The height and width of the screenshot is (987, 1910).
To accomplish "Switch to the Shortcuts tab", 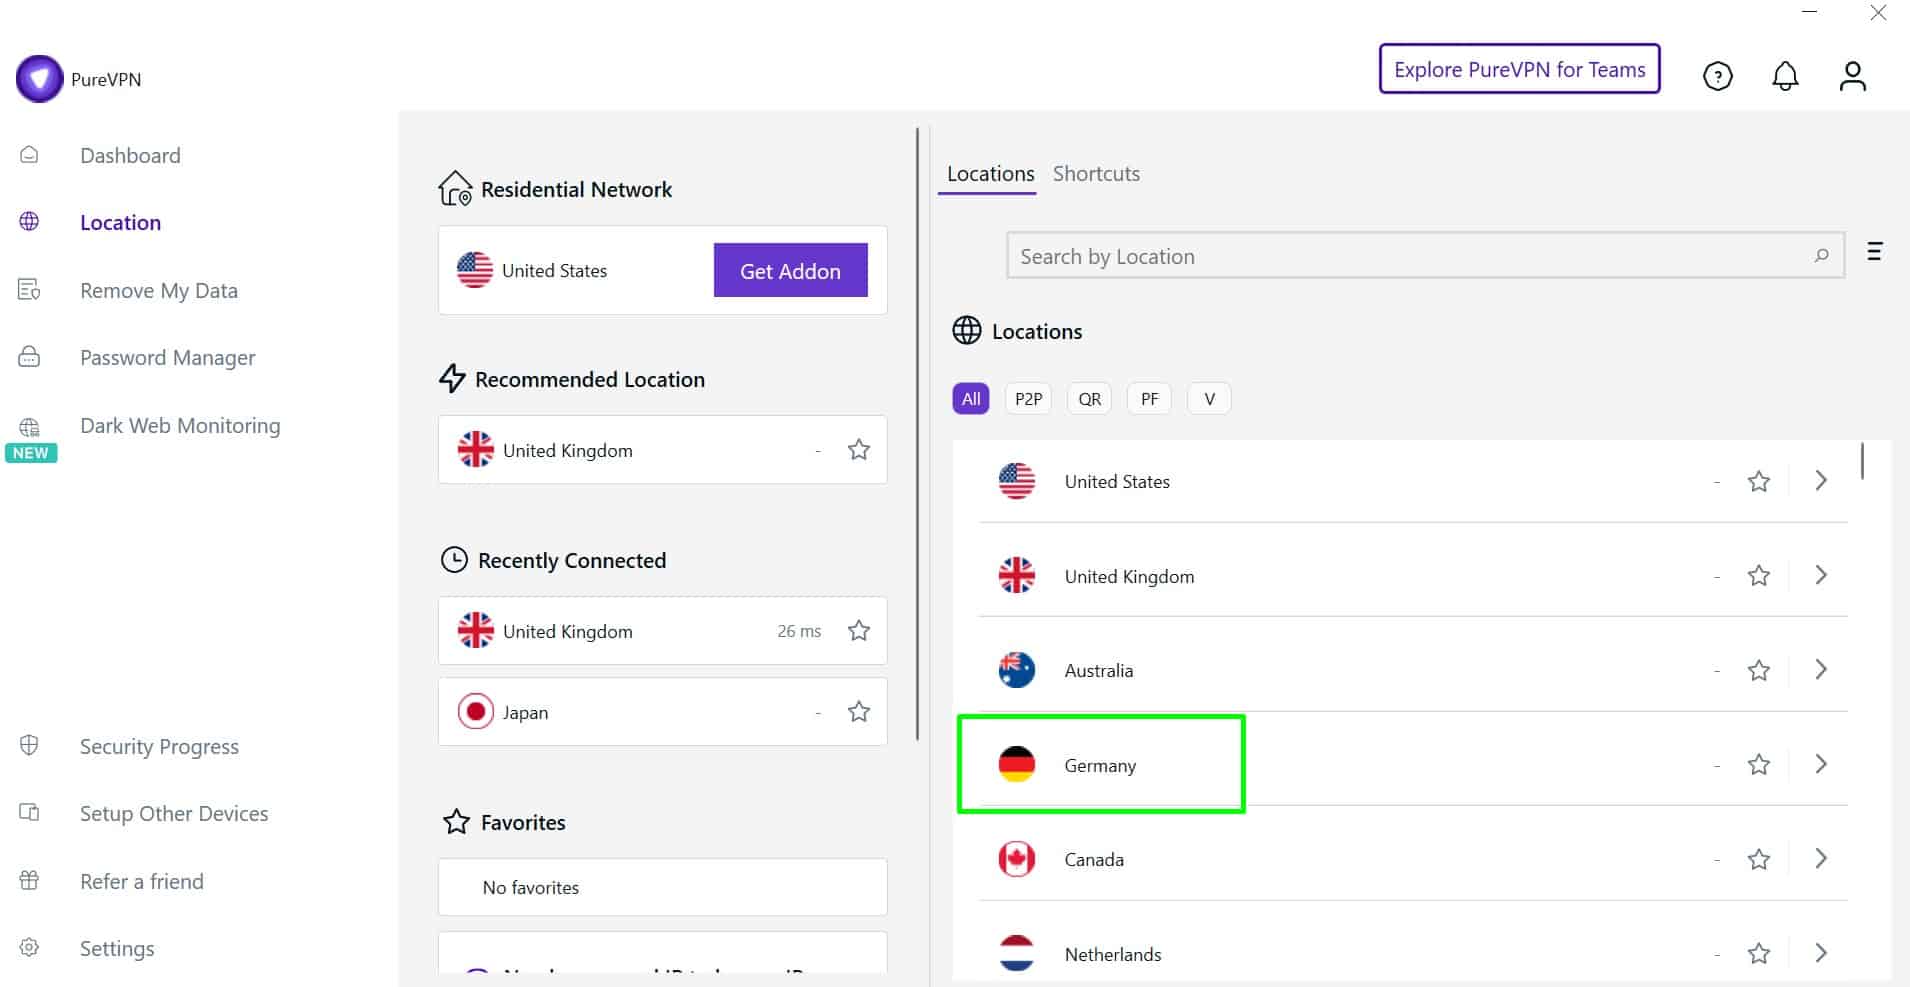I will coord(1096,174).
